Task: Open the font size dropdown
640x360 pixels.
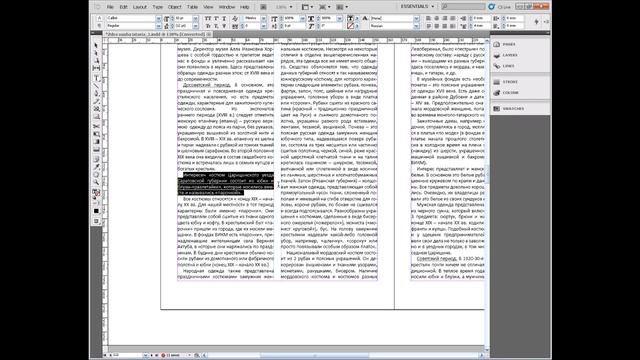Action: (196, 18)
